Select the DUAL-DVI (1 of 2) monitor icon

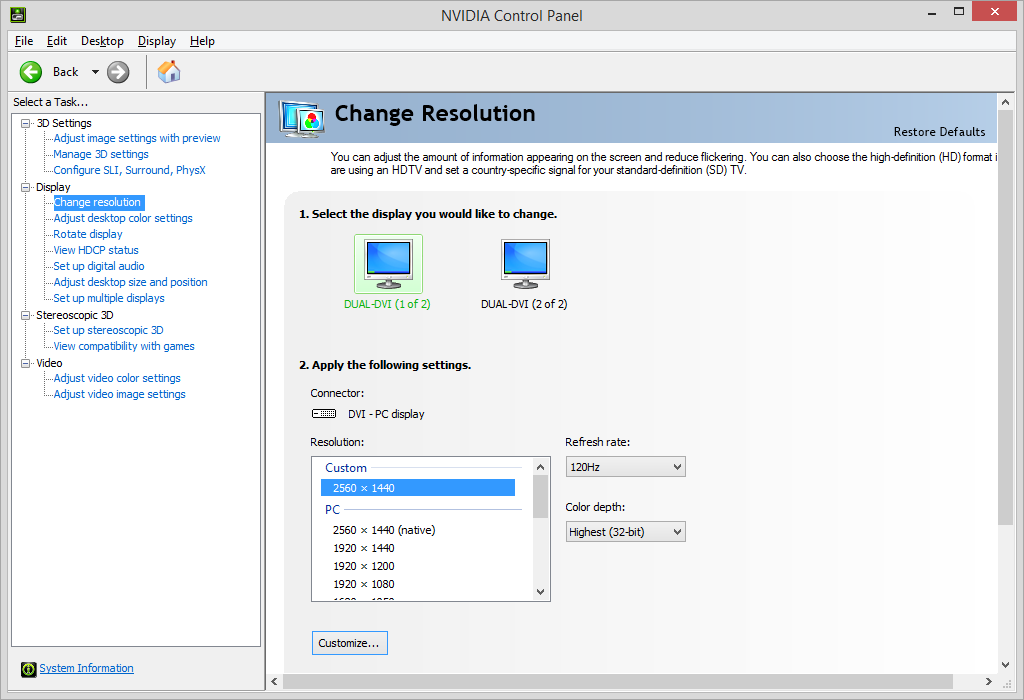coord(388,264)
